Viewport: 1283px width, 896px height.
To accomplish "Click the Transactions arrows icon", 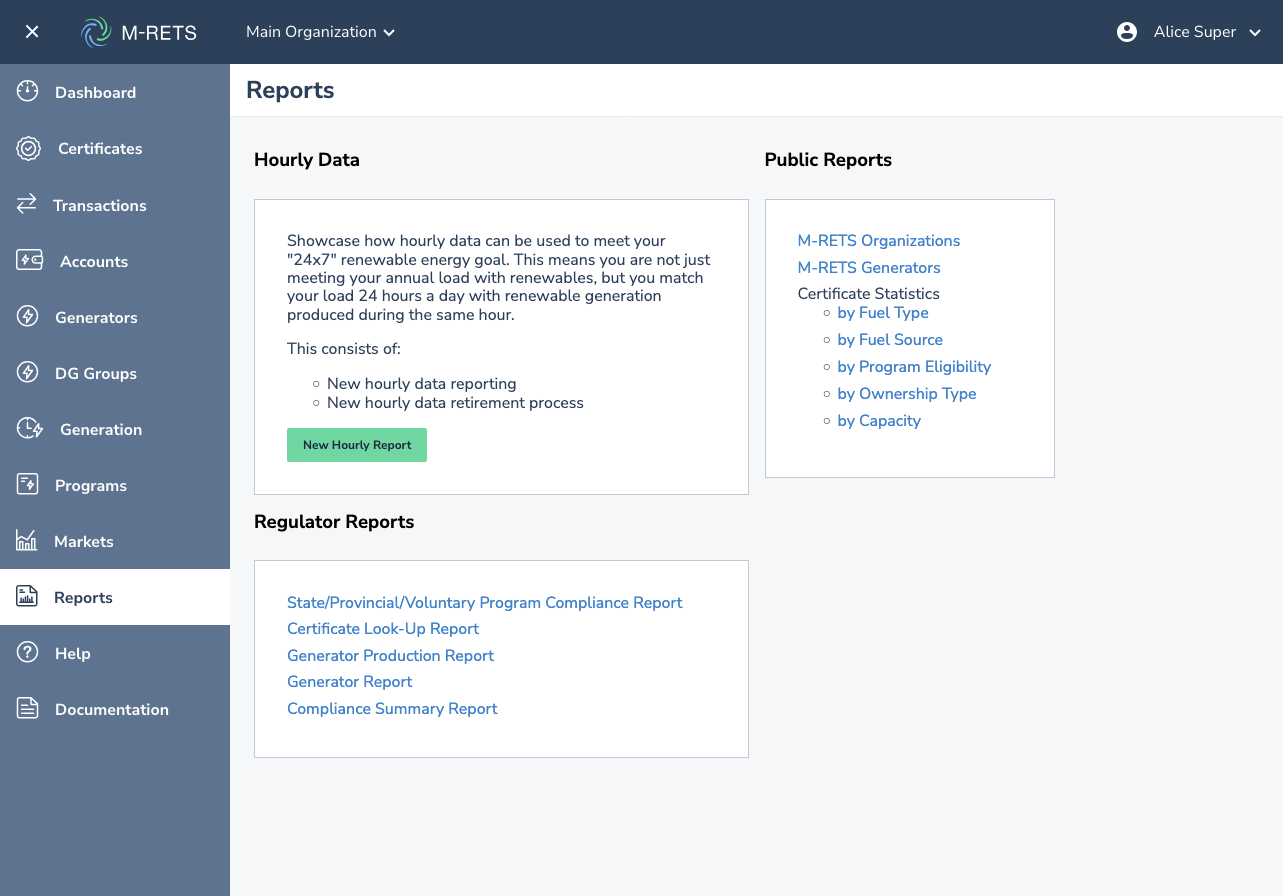I will click(x=27, y=204).
